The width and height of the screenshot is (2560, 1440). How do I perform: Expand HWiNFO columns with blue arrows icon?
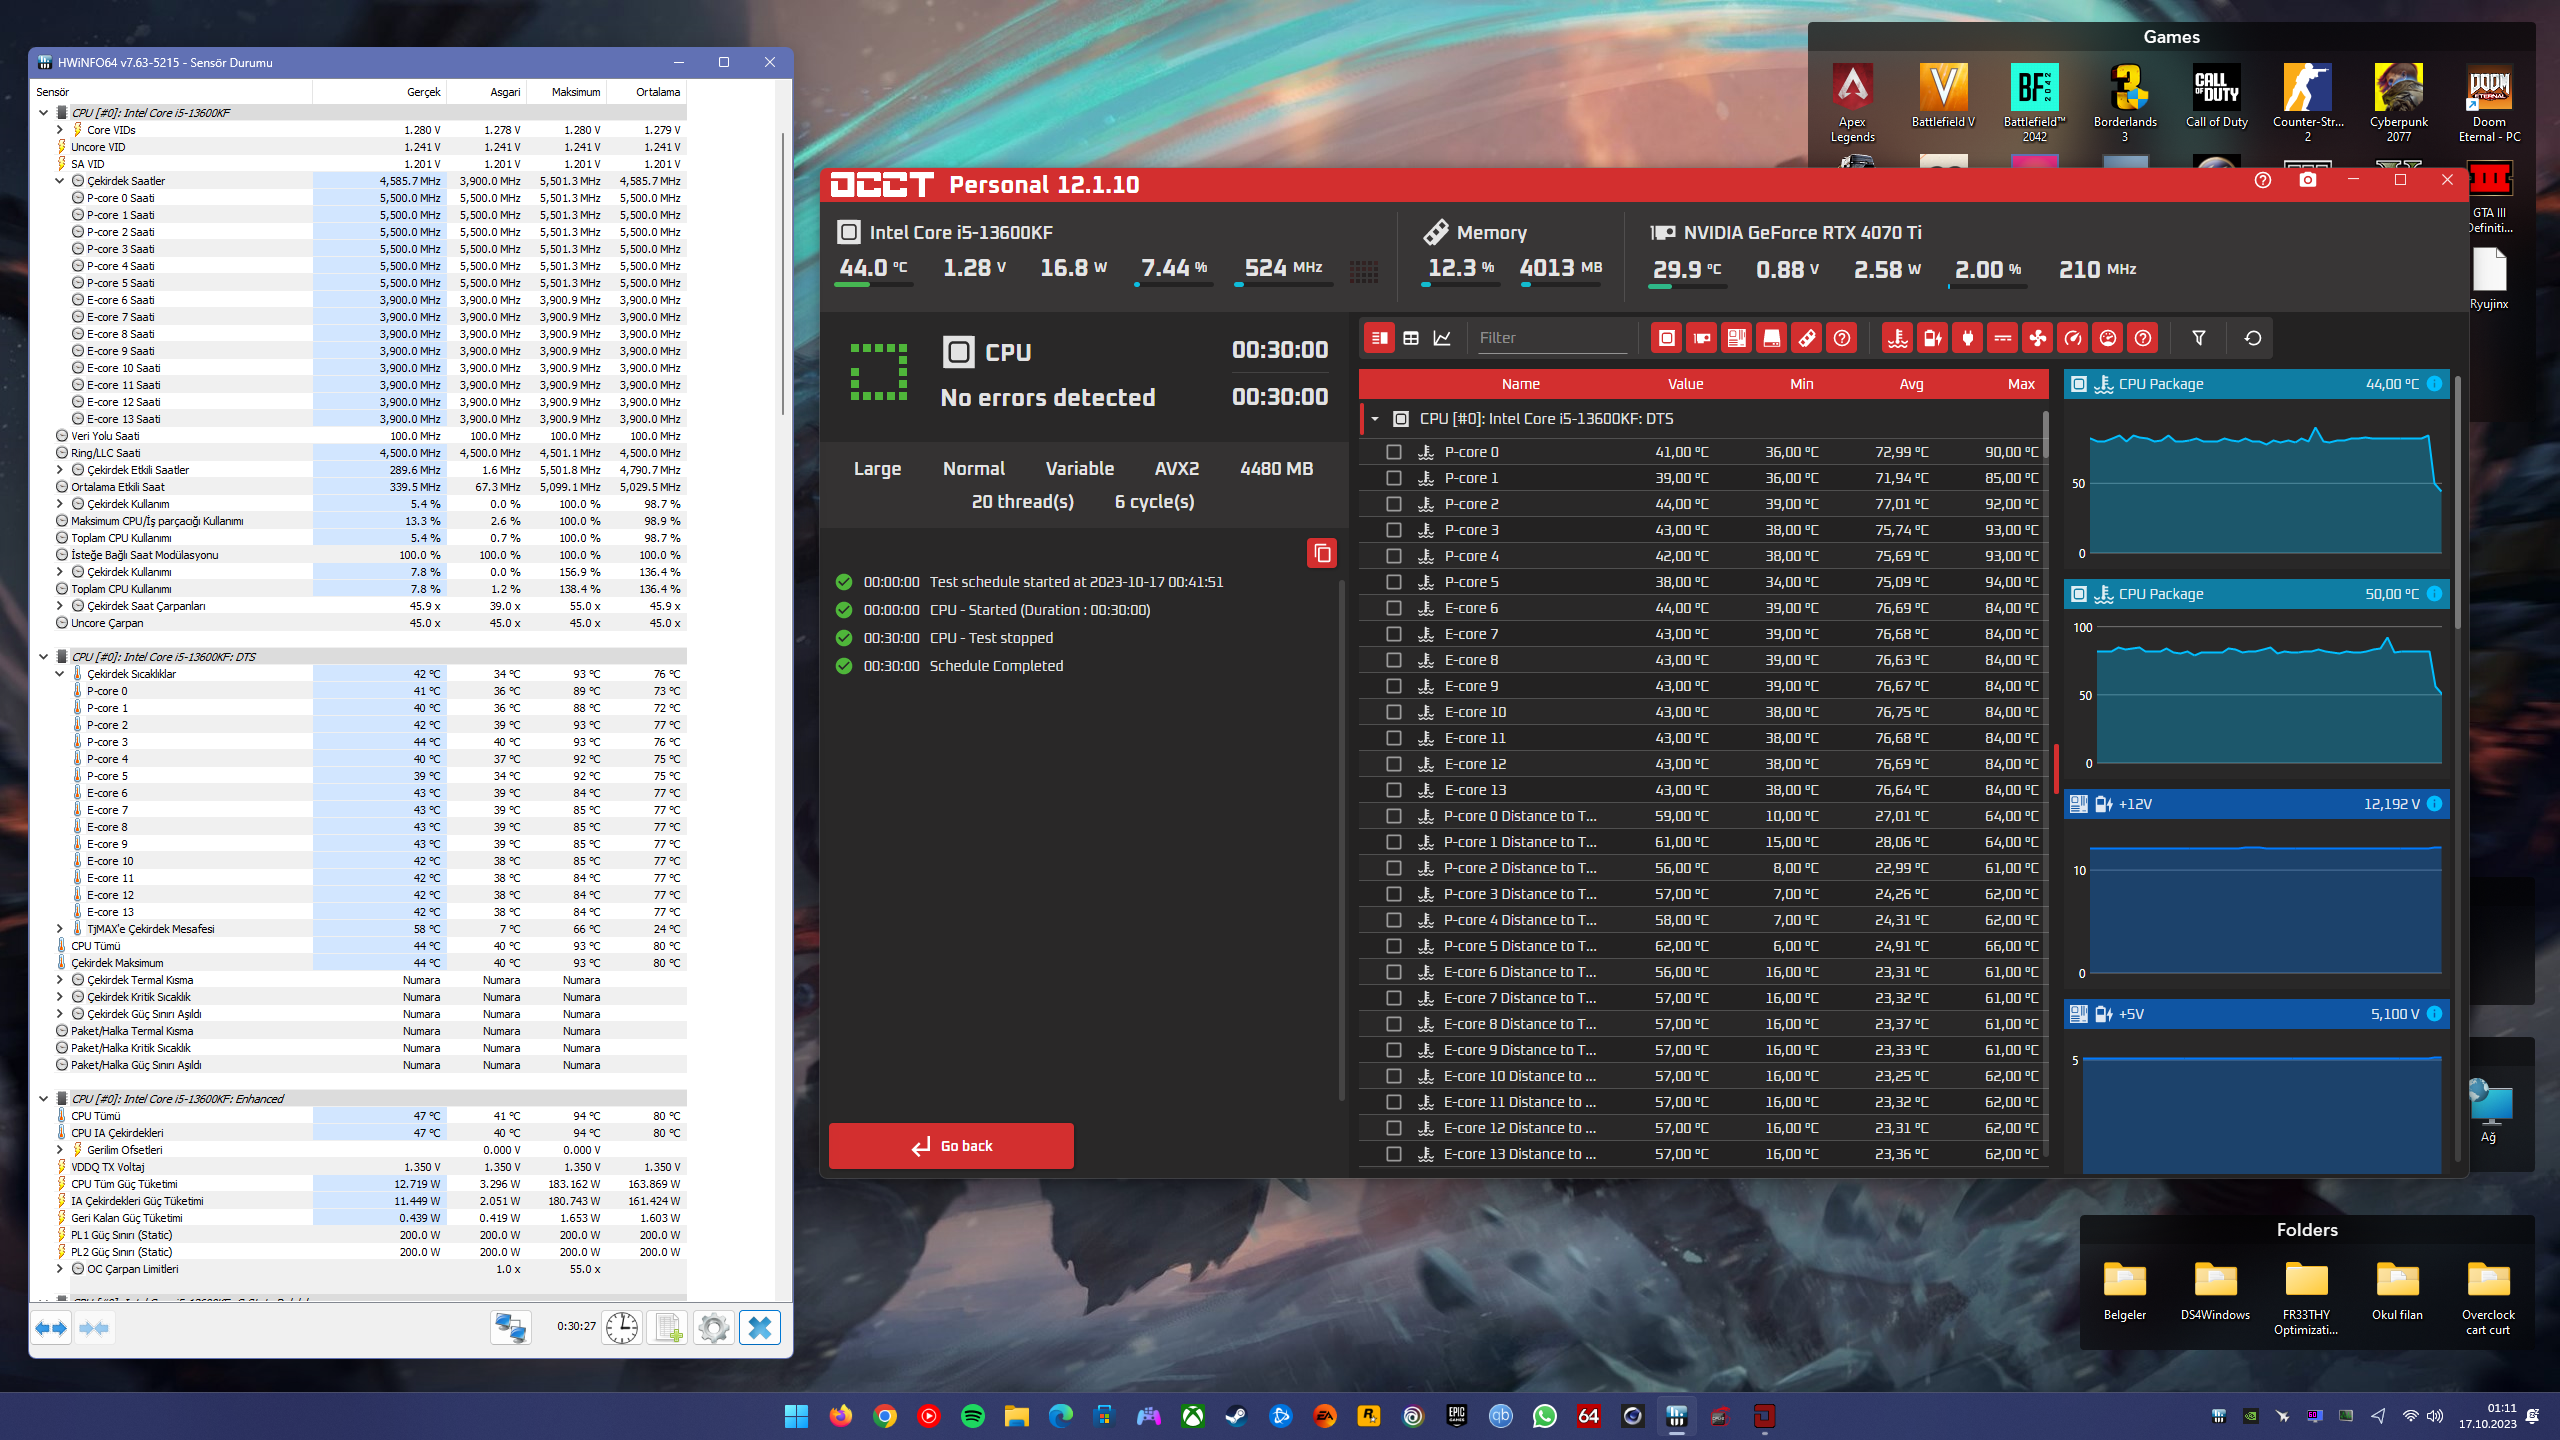point(51,1328)
